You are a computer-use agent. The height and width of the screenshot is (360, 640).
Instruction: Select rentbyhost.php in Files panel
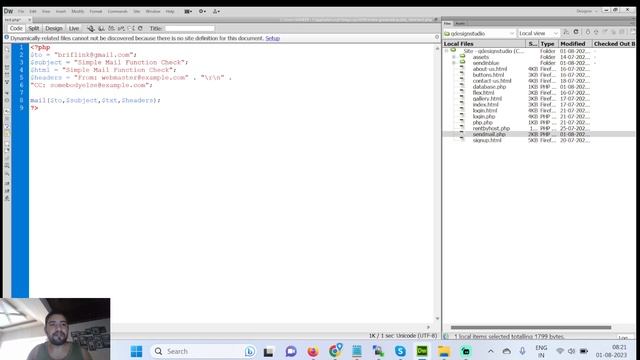(491, 128)
